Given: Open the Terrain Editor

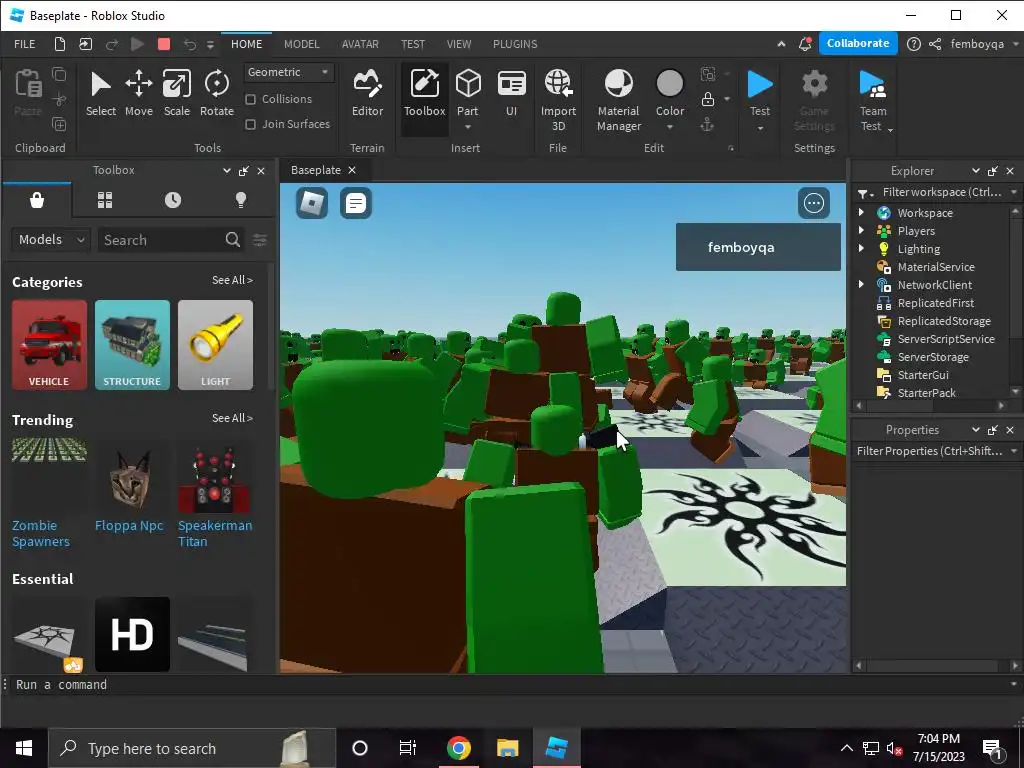Looking at the screenshot, I should (x=367, y=94).
